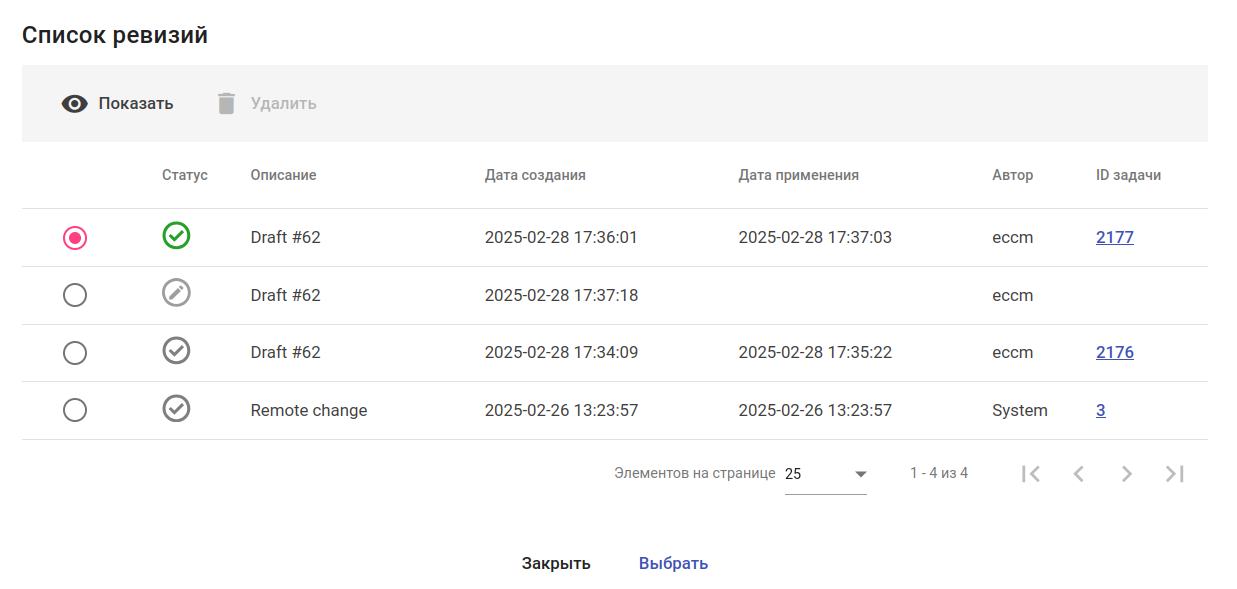Click the trash bin Удалить icon
Viewport: 1237px width, 589px height.
pos(227,104)
